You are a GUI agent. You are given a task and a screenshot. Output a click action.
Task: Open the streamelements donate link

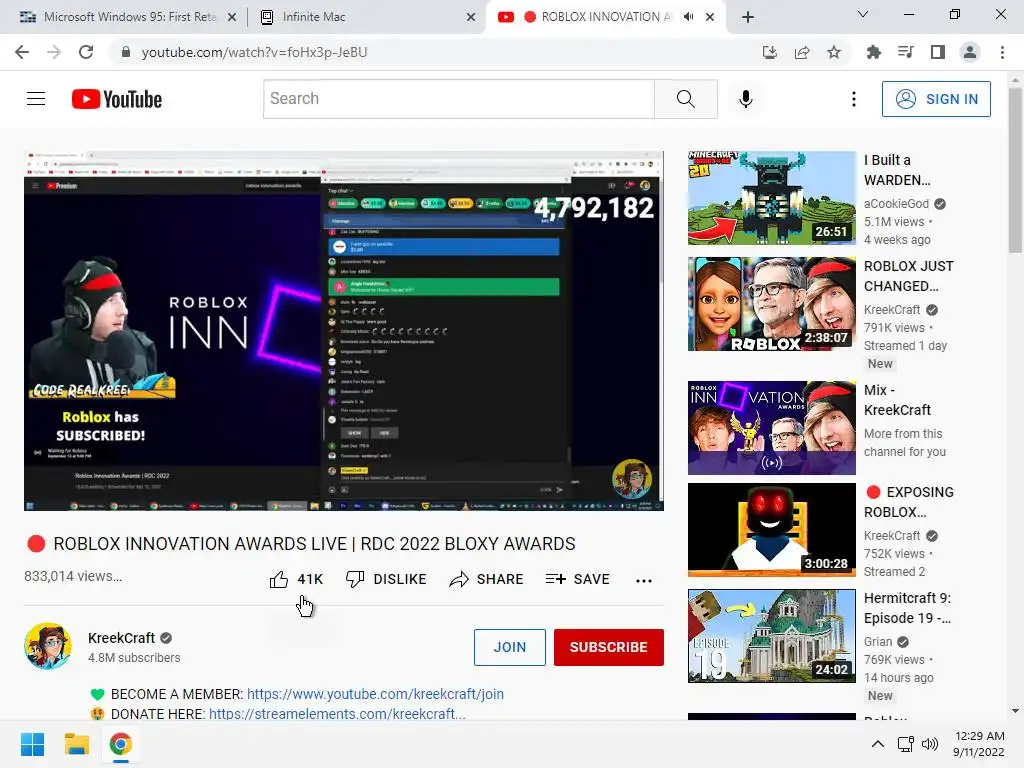click(337, 714)
